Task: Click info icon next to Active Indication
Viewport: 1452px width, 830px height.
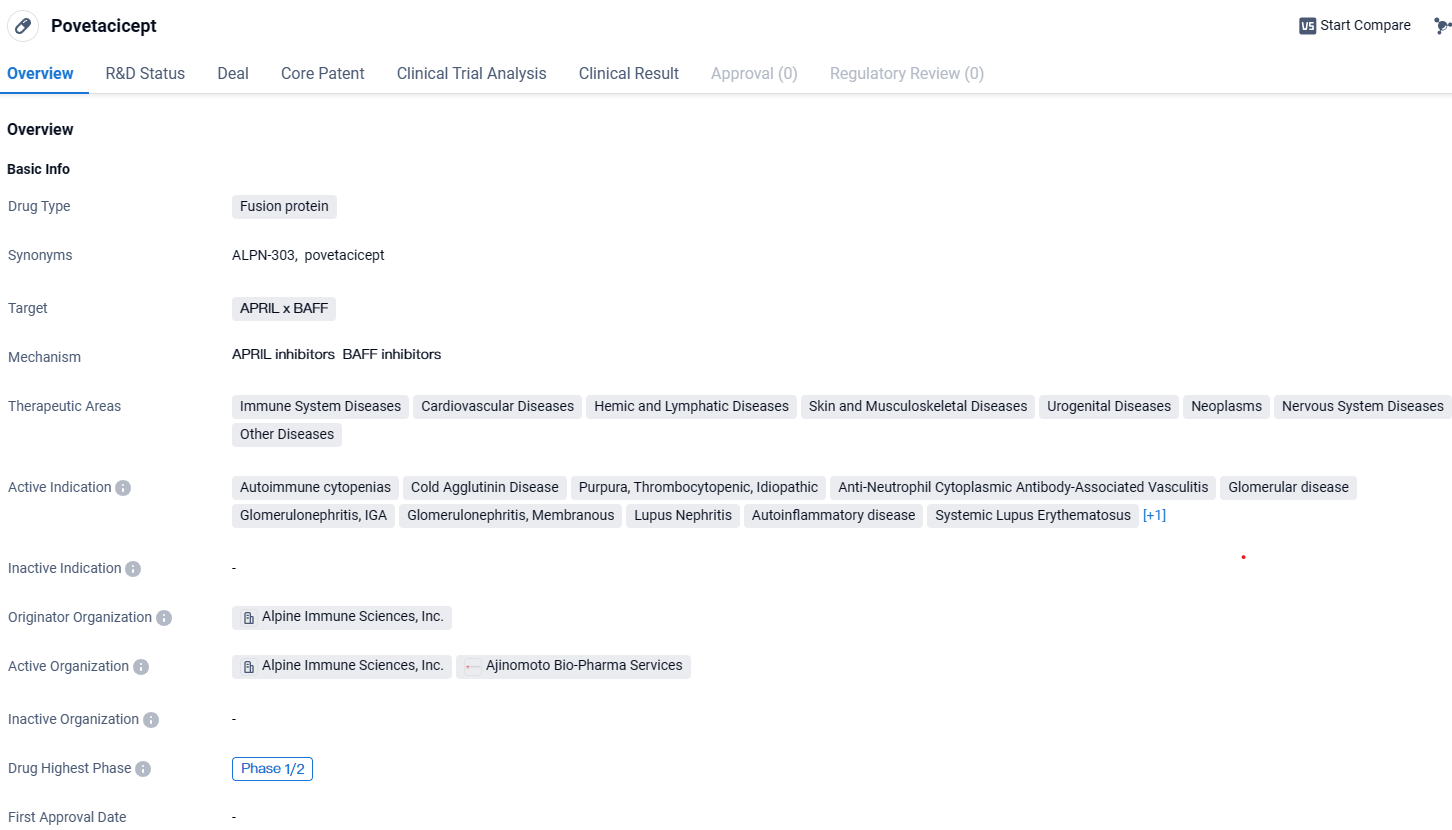Action: tap(123, 488)
